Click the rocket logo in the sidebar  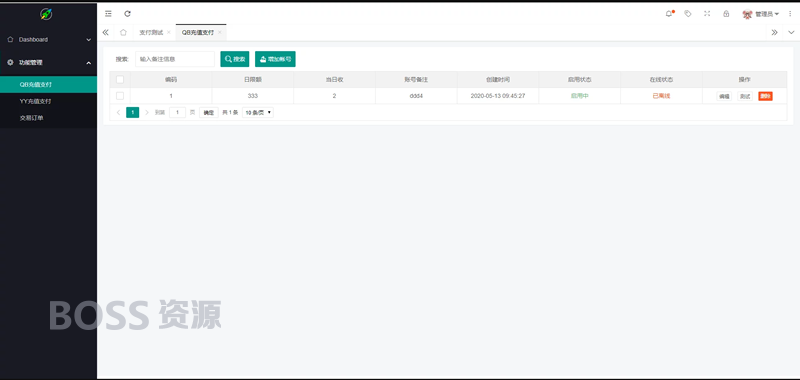tap(46, 14)
